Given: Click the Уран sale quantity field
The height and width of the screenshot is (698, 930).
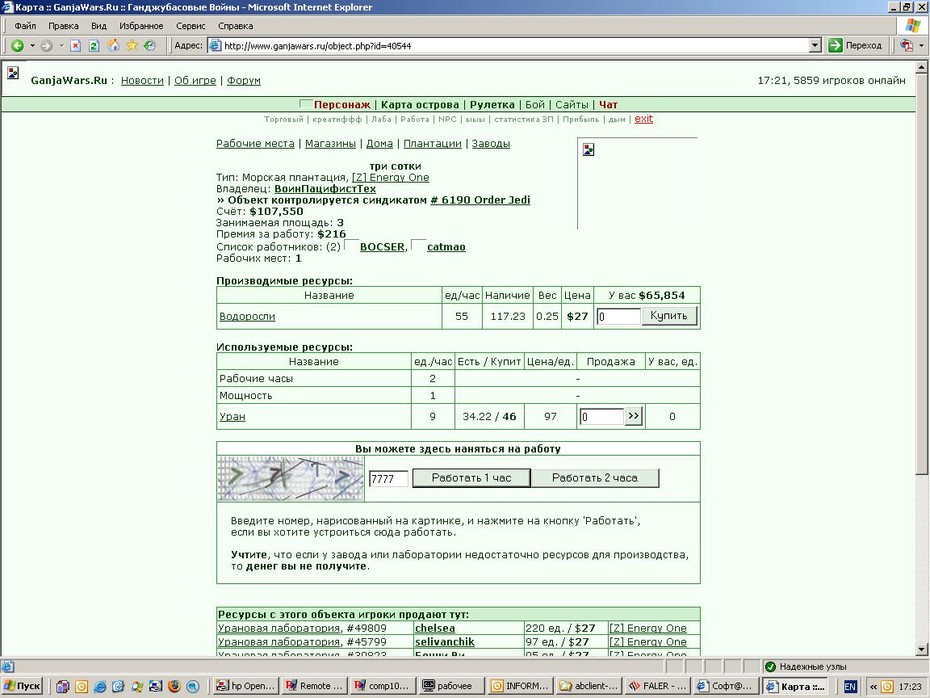Looking at the screenshot, I should pos(601,416).
